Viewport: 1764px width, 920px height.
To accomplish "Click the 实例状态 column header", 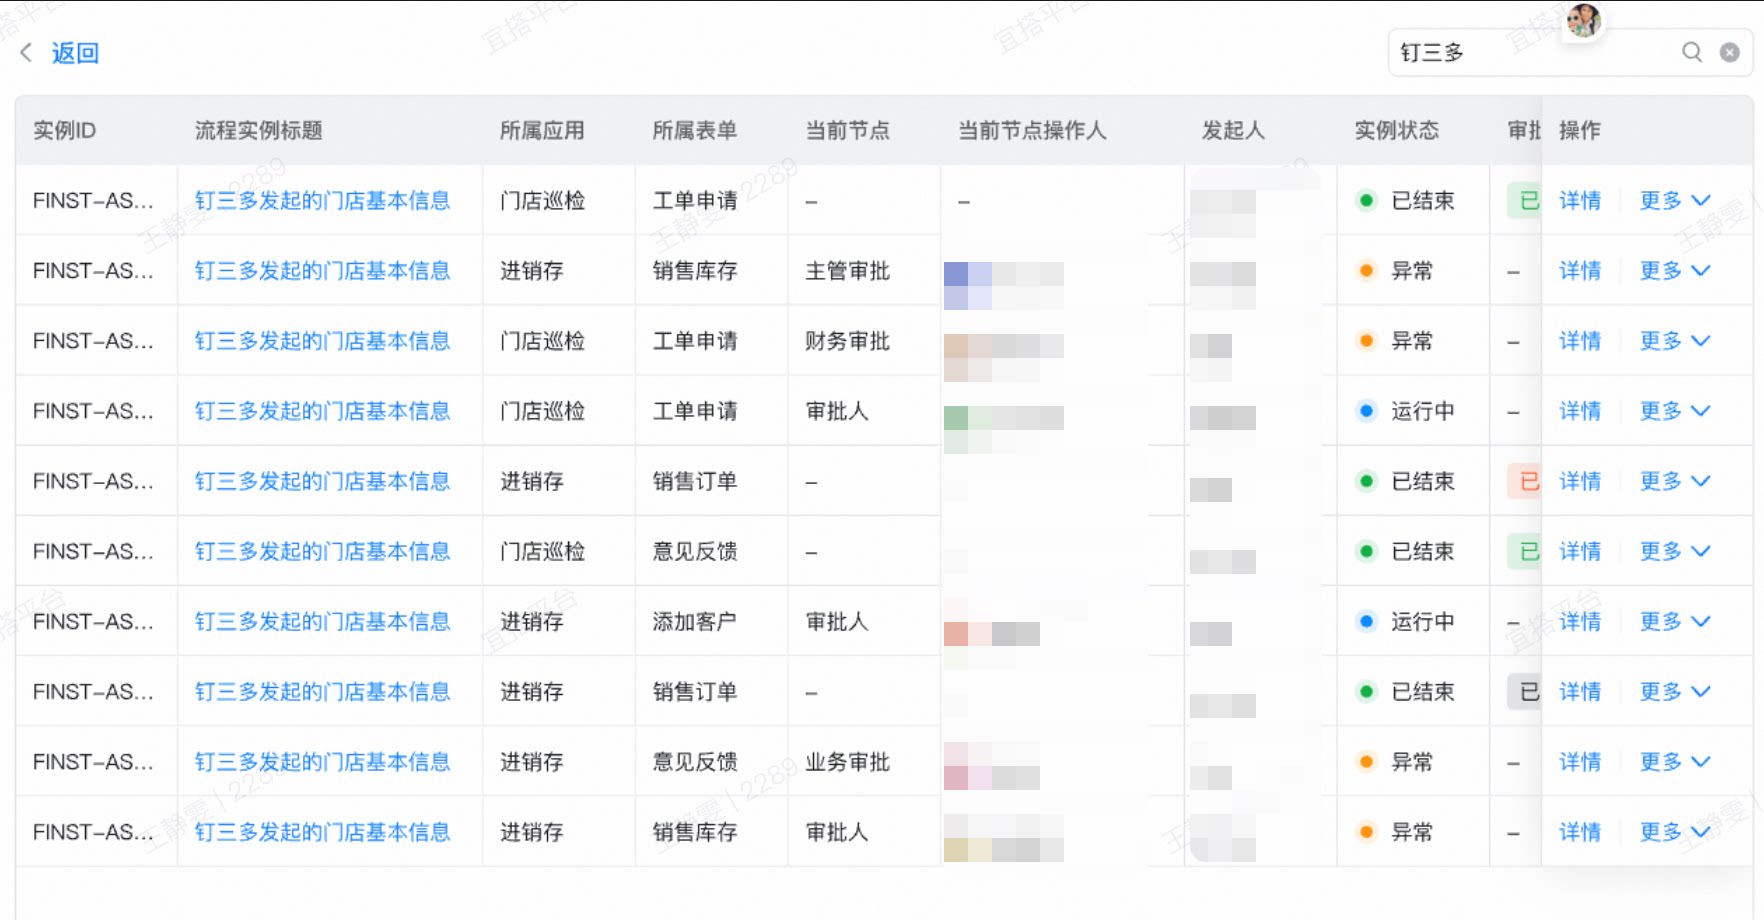I will coord(1396,130).
